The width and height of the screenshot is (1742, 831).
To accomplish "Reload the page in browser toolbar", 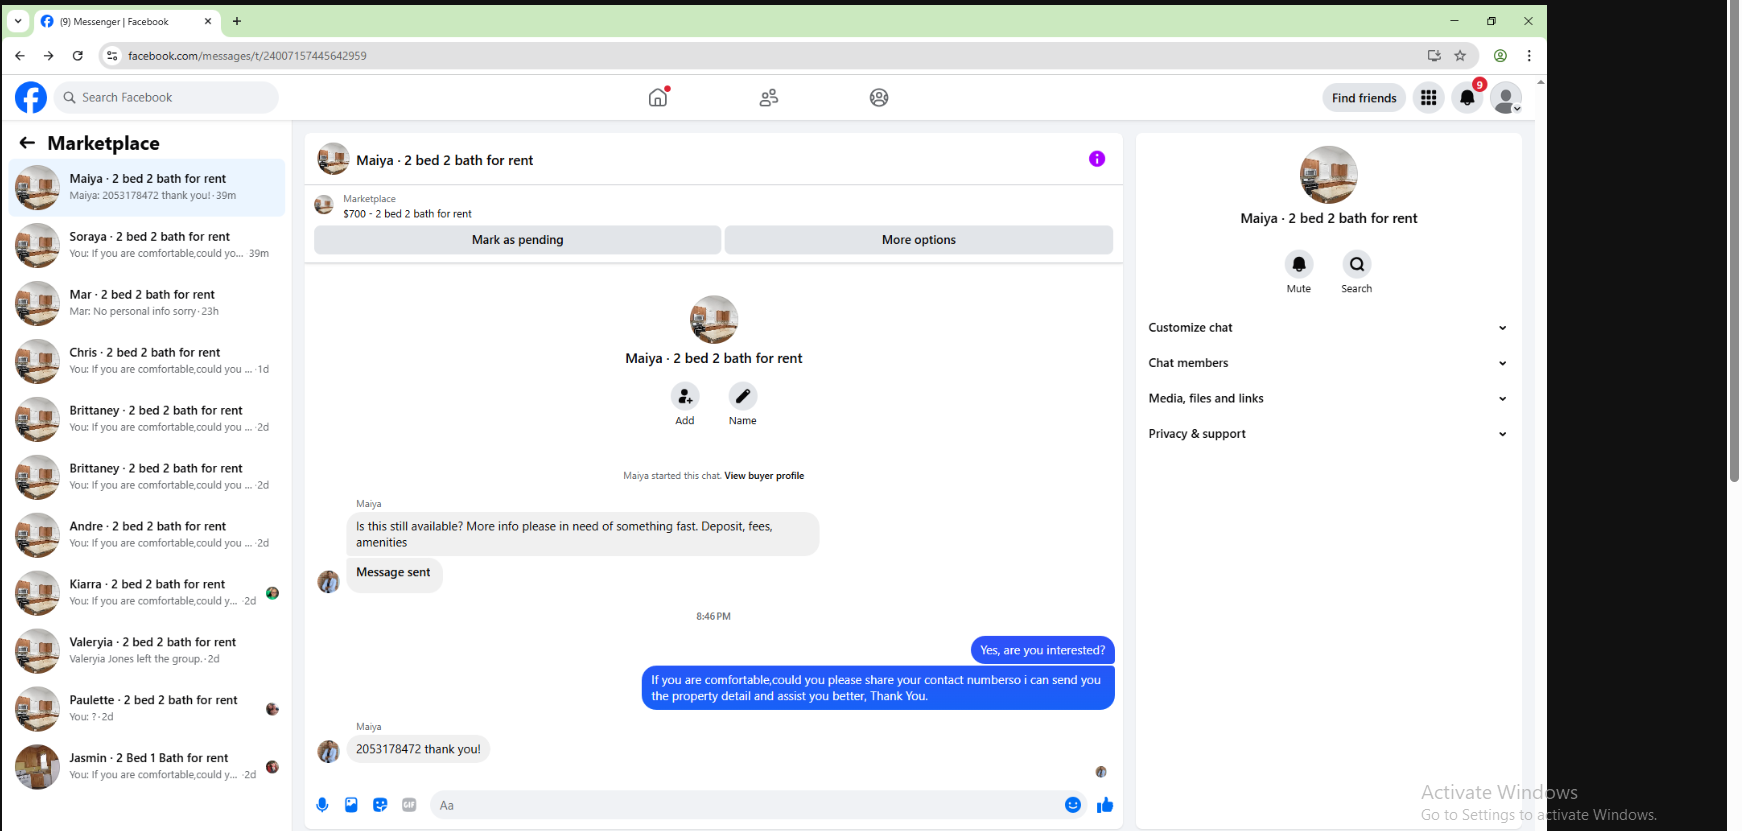I will click(x=78, y=56).
